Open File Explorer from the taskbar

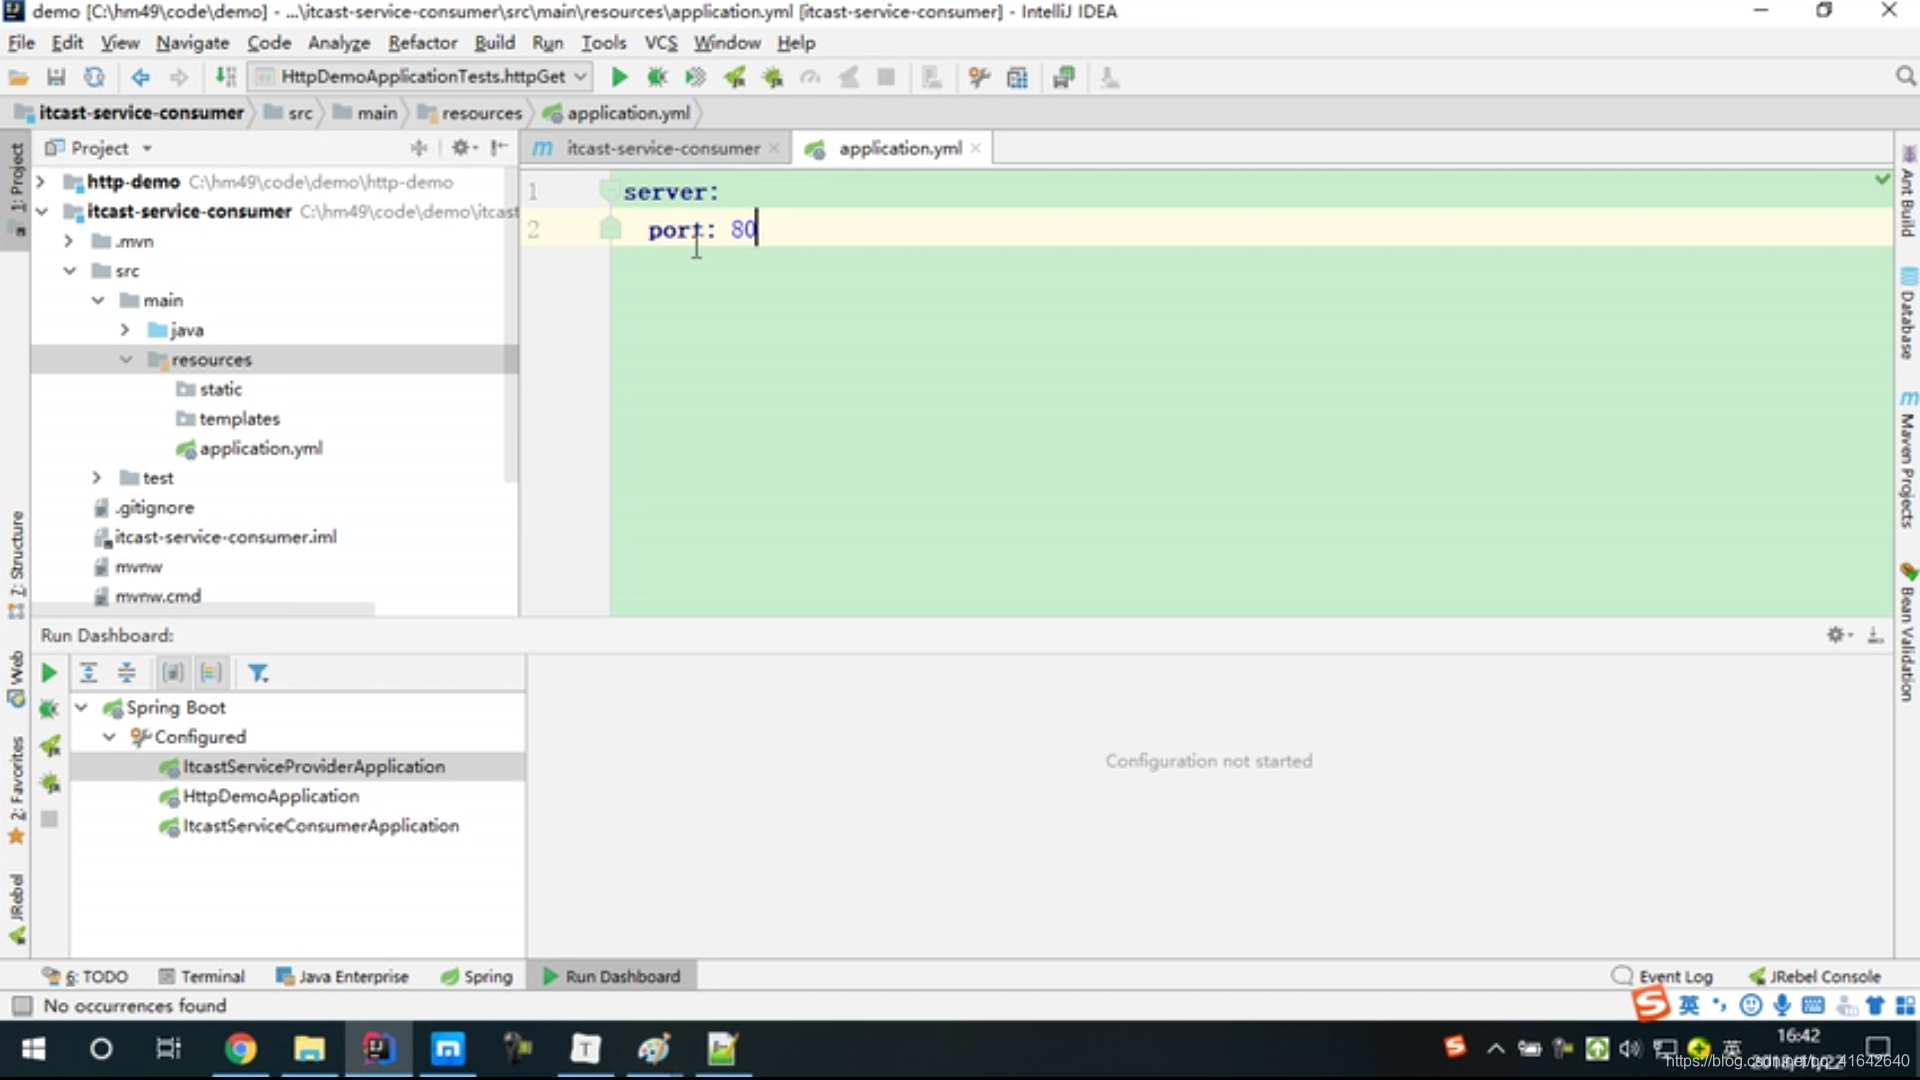(309, 1048)
